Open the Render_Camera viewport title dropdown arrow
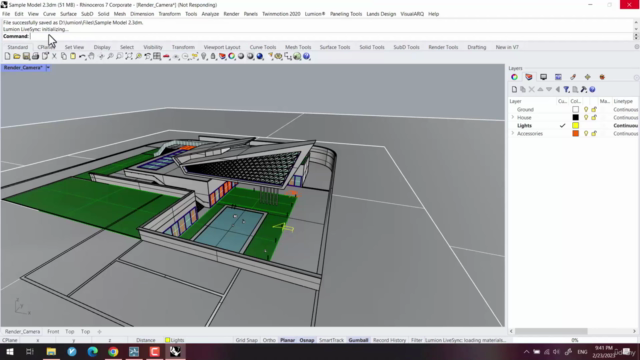The image size is (640, 360). coord(48,67)
